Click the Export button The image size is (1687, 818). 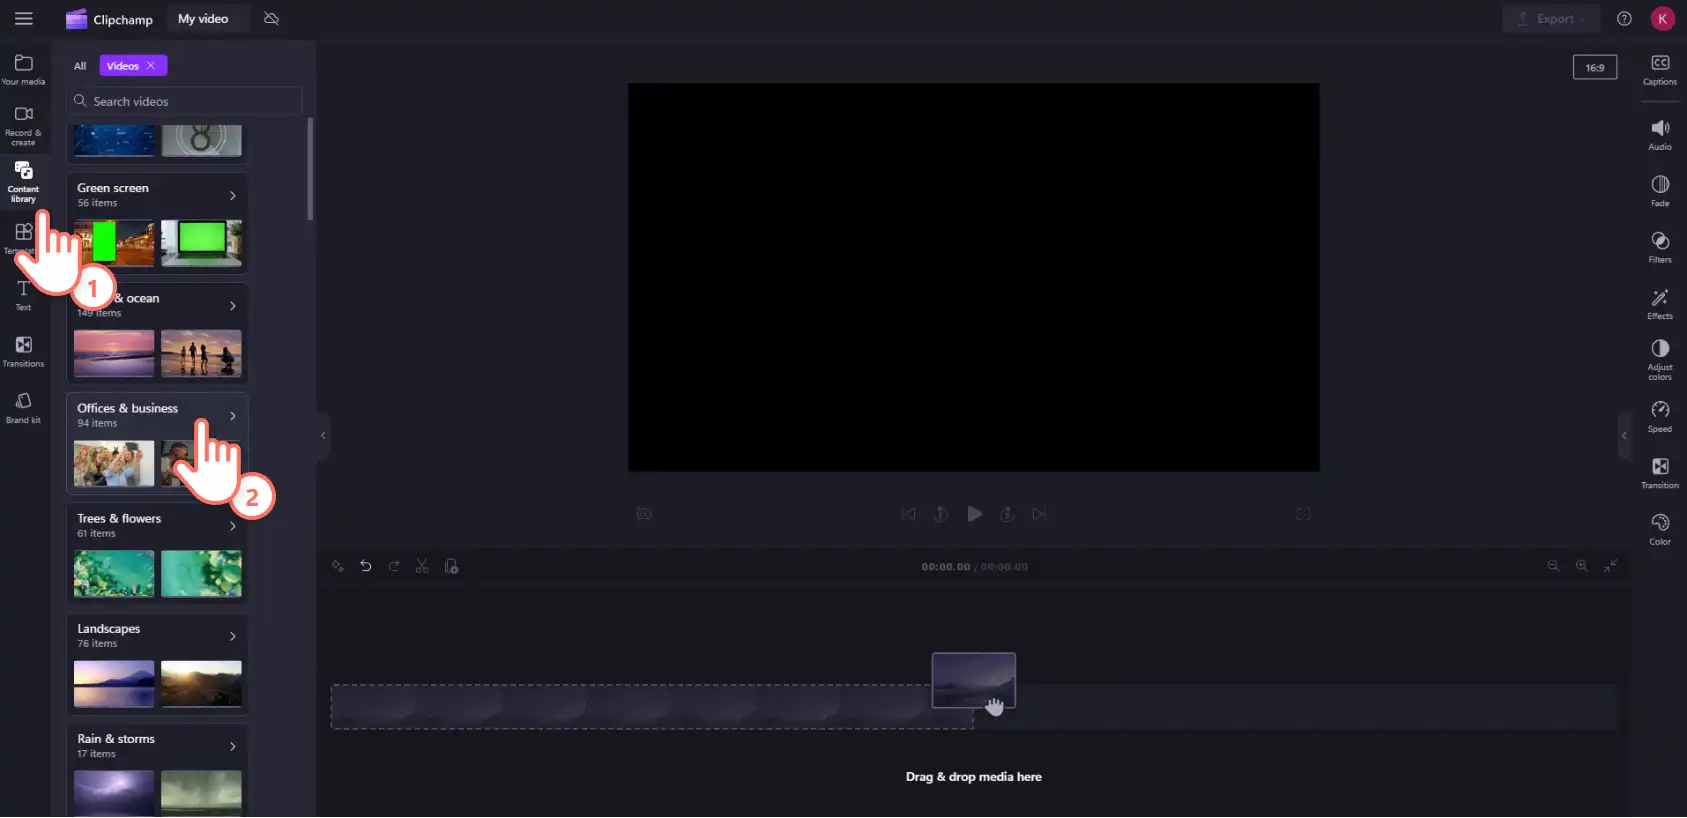[x=1550, y=19]
